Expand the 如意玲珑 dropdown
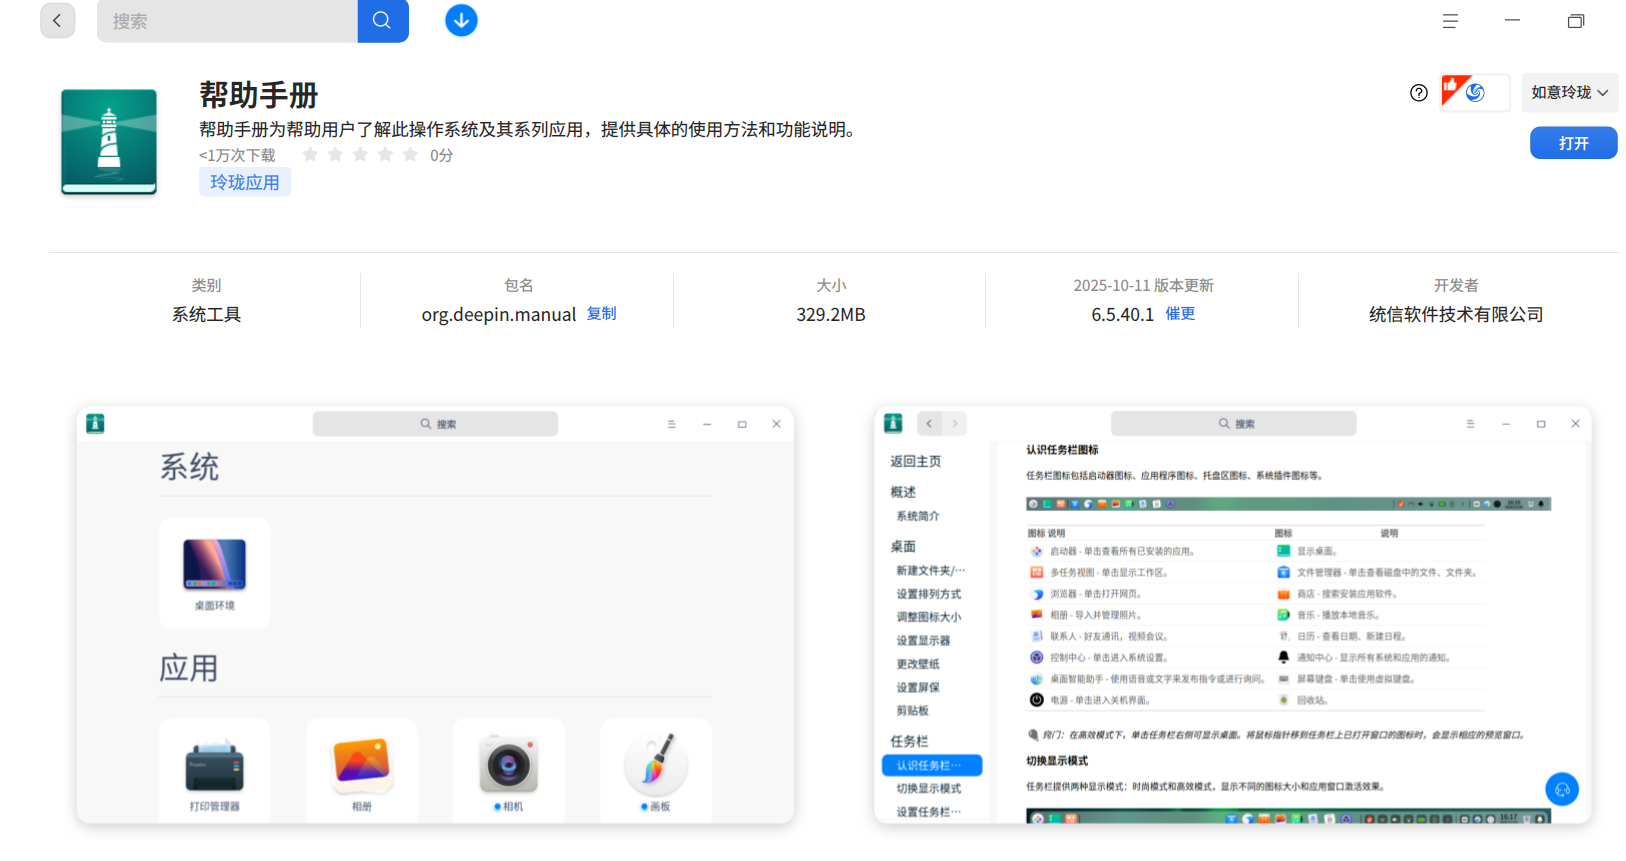This screenshot has height=861, width=1626. 1570,93
